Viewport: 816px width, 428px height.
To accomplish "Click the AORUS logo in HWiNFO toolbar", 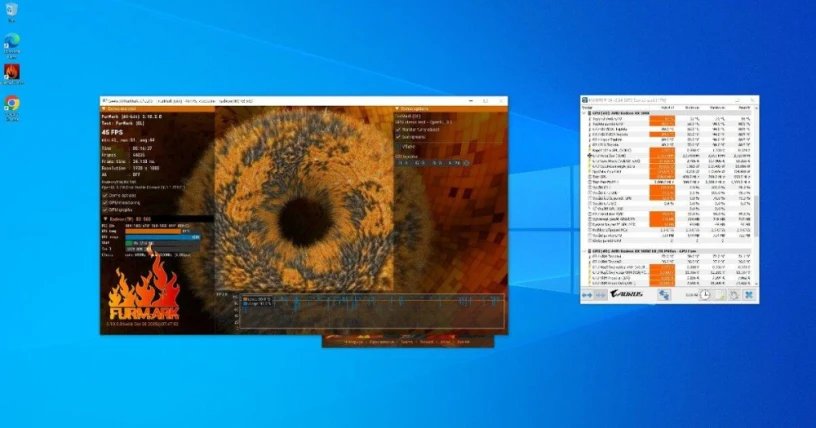I will [x=627, y=294].
